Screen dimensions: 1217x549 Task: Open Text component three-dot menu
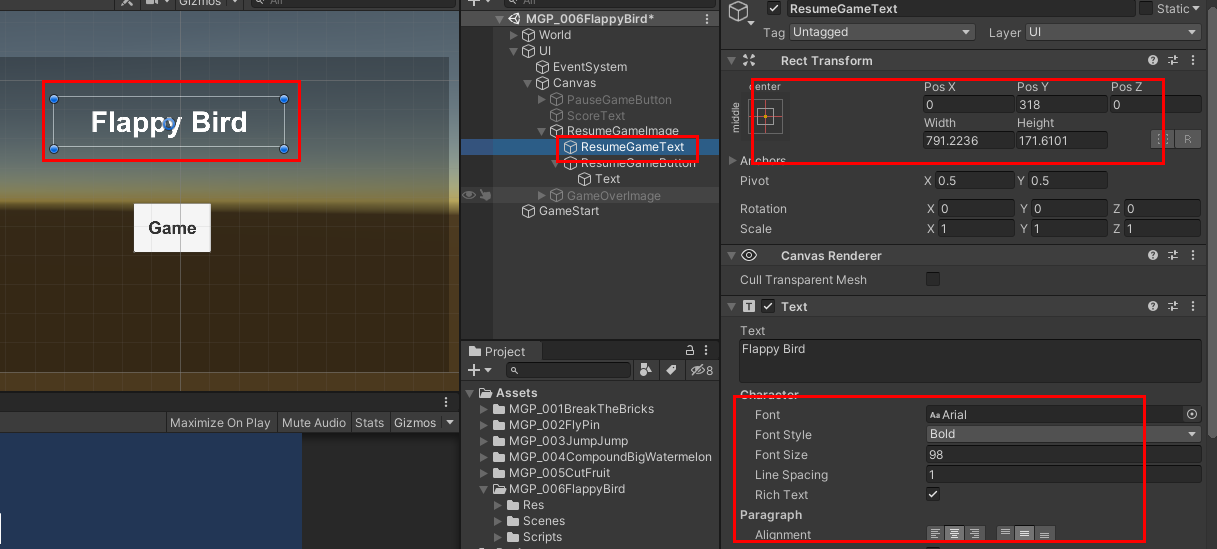point(1192,307)
